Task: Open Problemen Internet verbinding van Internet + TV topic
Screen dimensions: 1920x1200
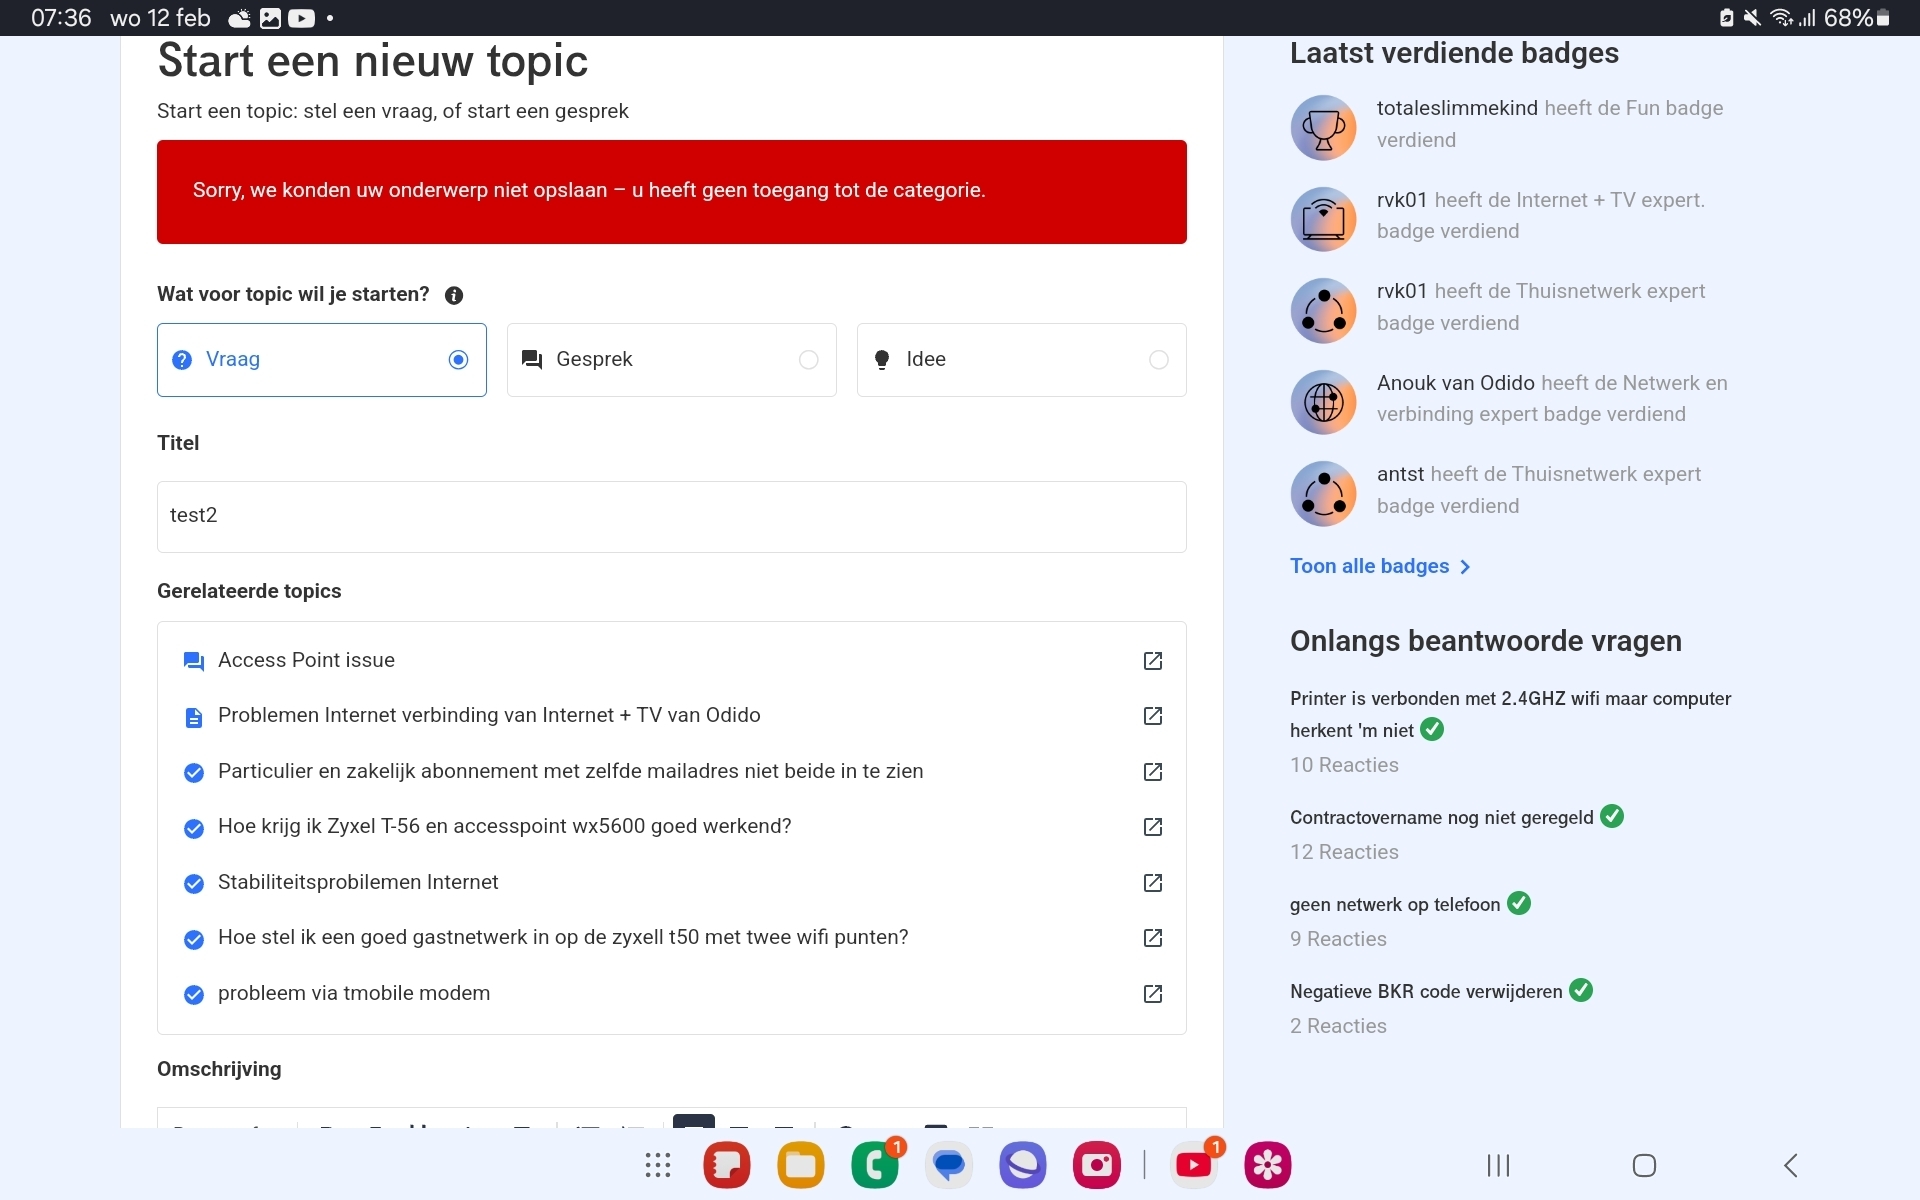Action: (489, 715)
